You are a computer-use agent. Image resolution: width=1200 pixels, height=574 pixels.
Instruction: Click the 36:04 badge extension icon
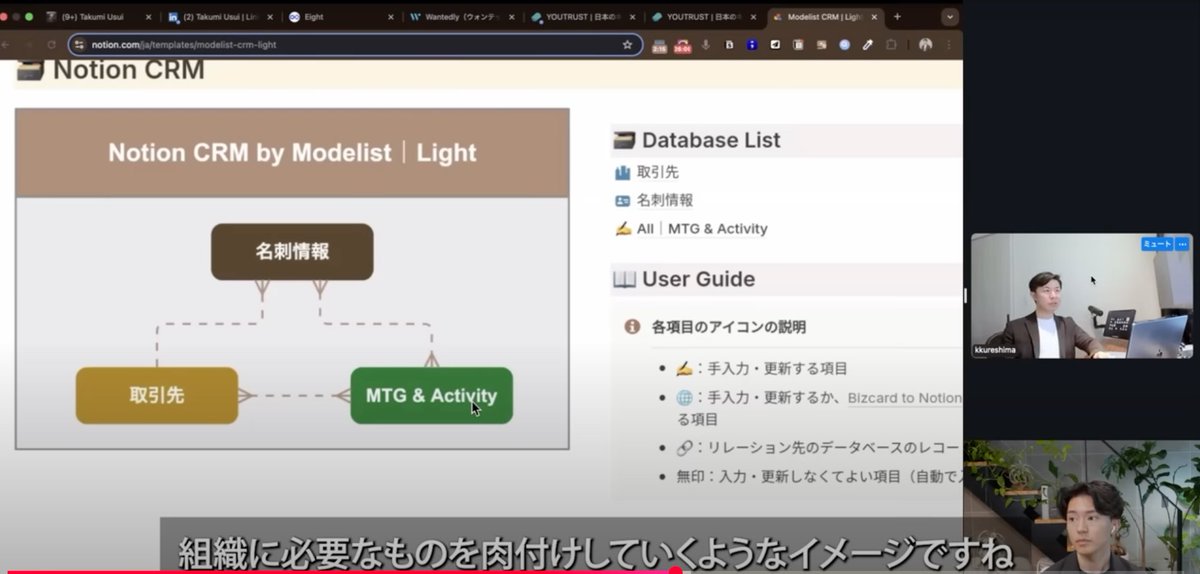pyautogui.click(x=682, y=45)
